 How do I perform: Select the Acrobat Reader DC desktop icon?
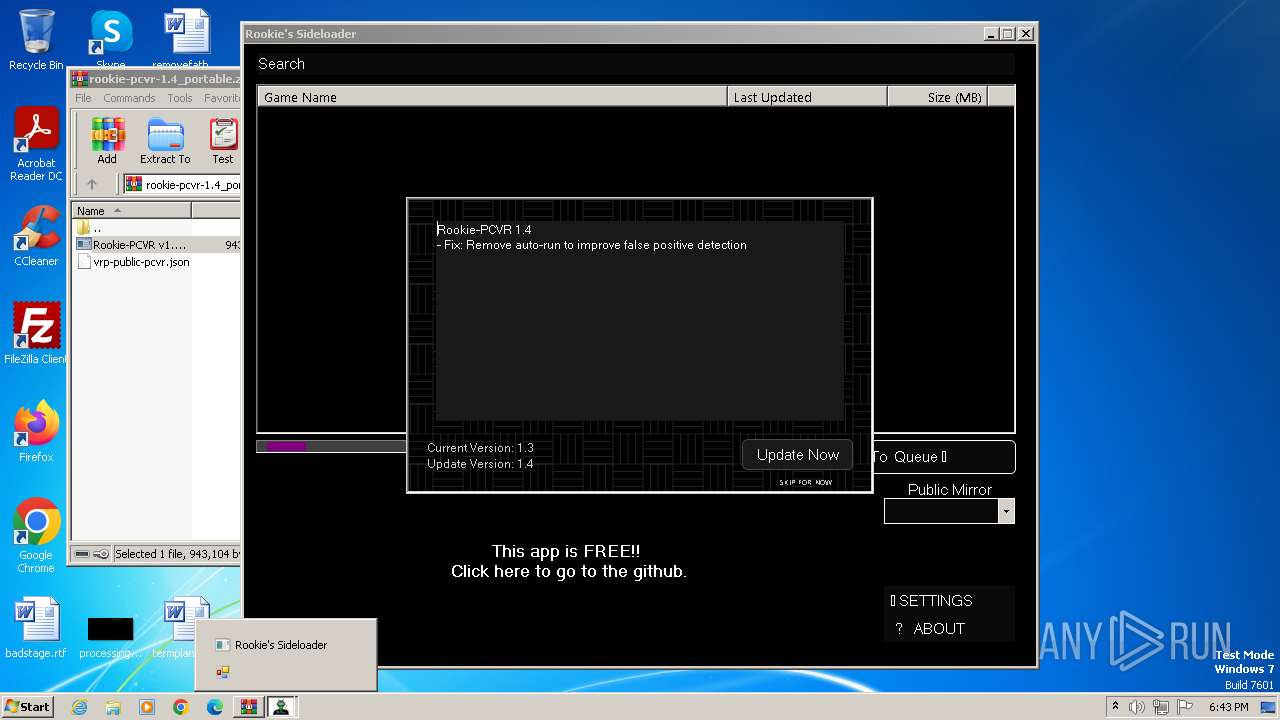pos(36,145)
